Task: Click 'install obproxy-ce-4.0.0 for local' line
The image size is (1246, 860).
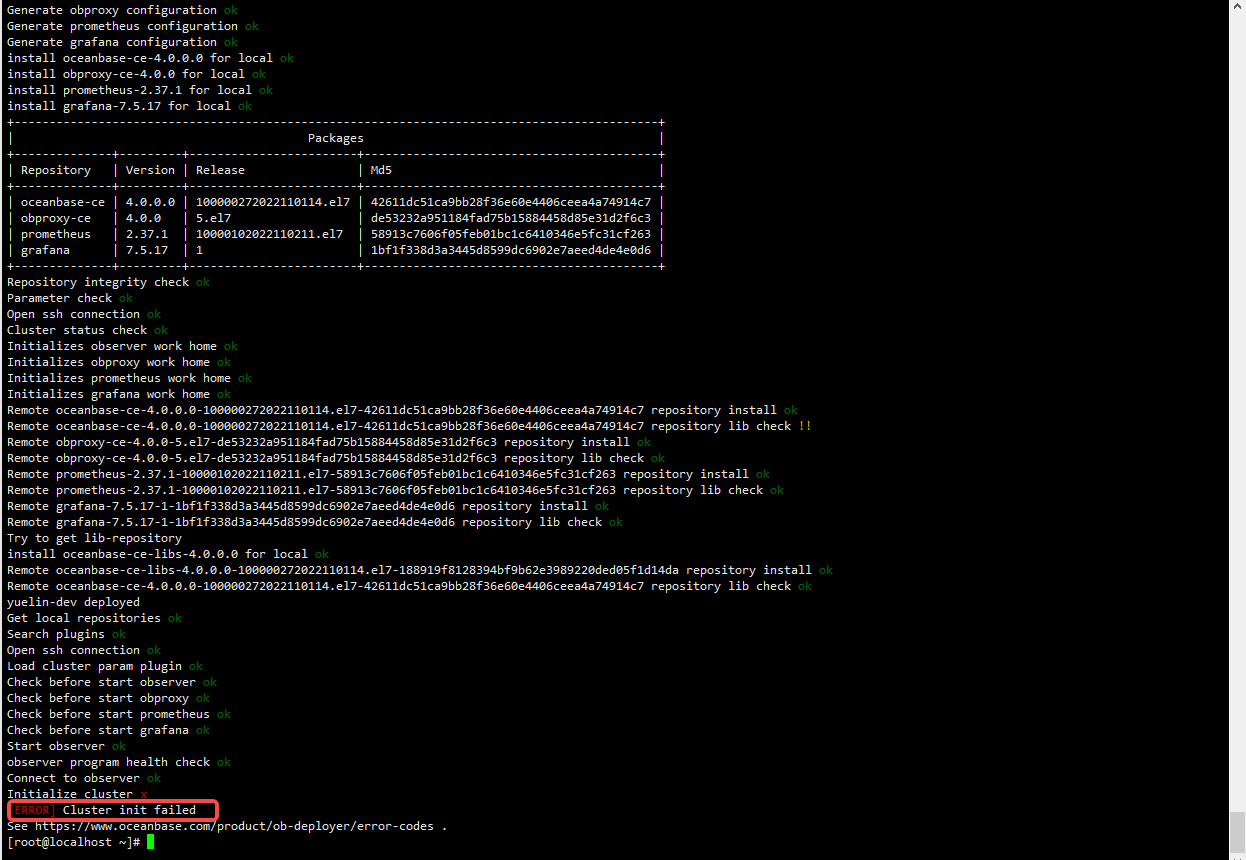Action: [x=136, y=74]
